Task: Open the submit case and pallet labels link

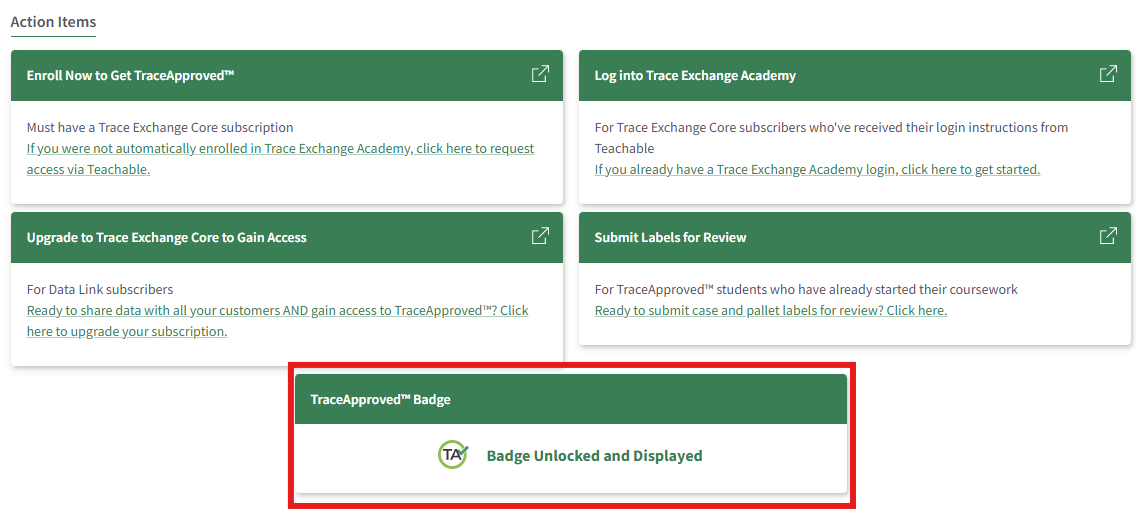Action: click(x=770, y=310)
